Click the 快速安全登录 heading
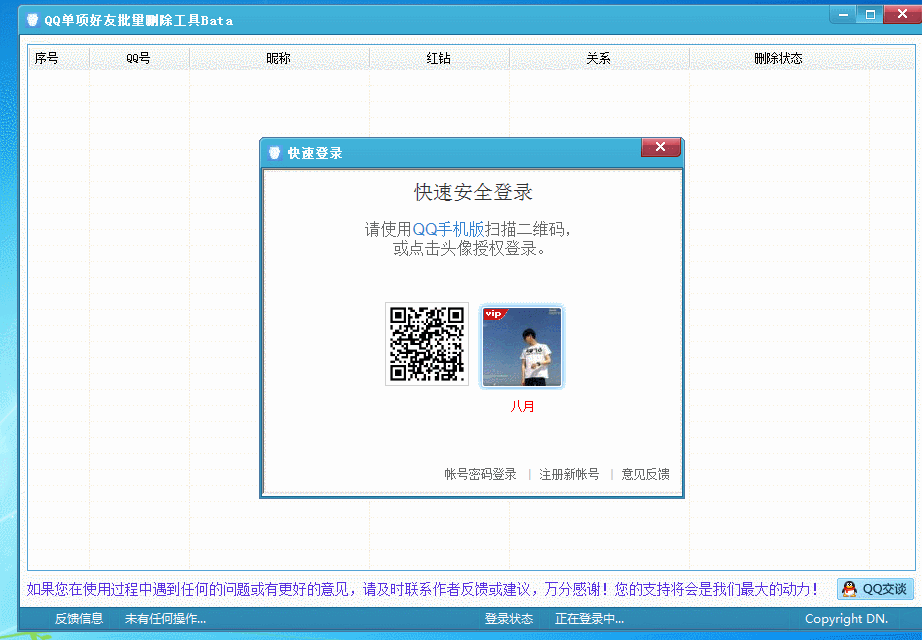Image resolution: width=922 pixels, height=640 pixels. pos(473,192)
